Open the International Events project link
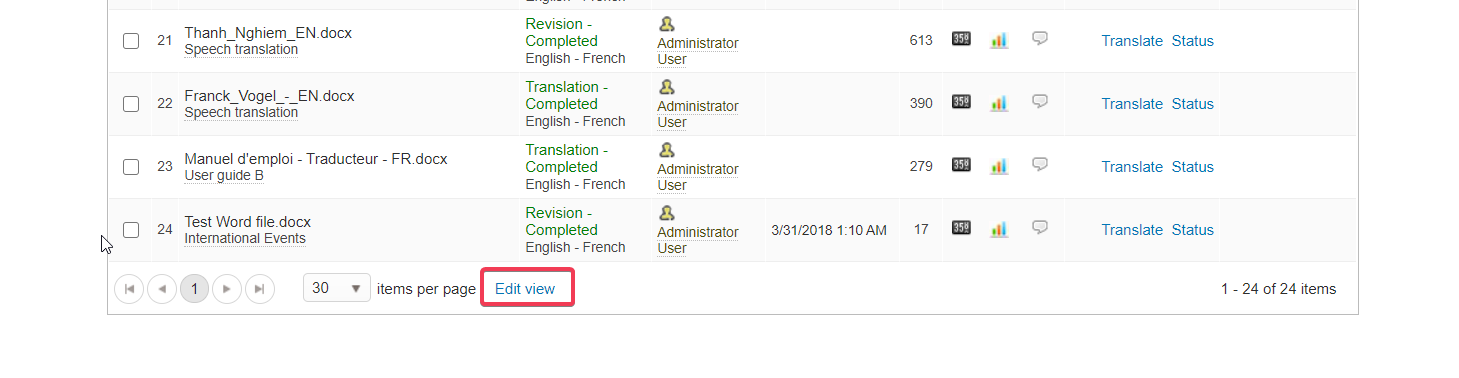 [x=245, y=239]
